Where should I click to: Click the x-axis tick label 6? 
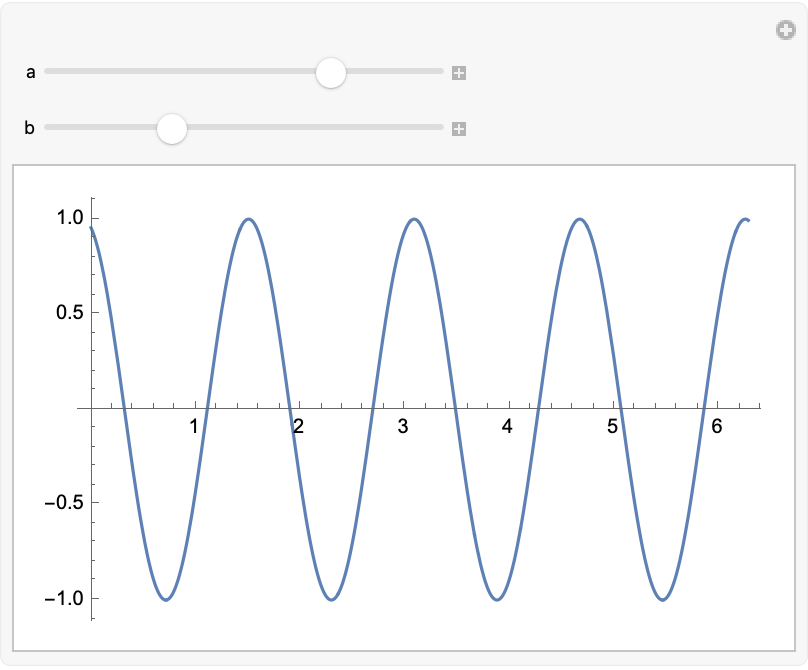tap(716, 426)
